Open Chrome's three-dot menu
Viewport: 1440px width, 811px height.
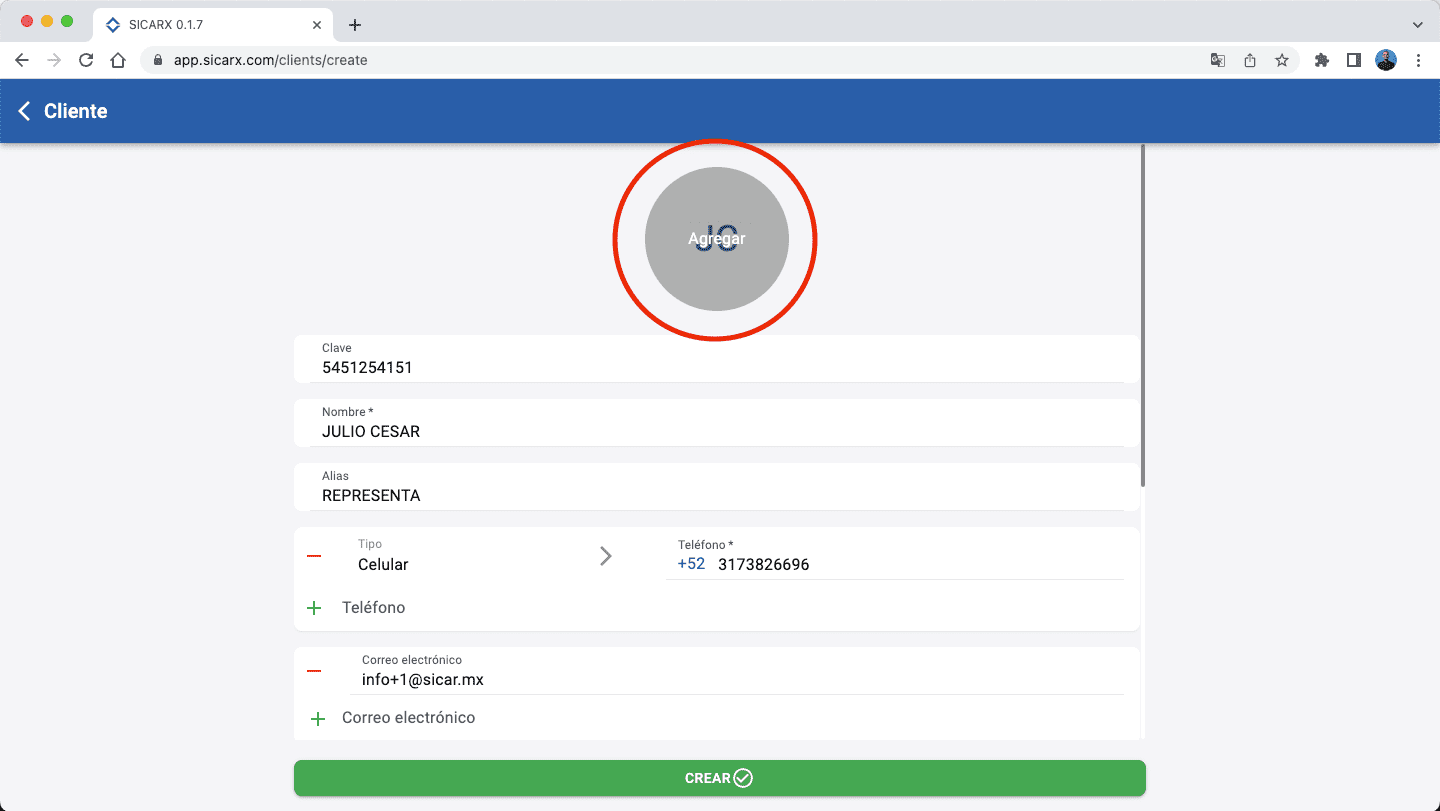tap(1418, 60)
